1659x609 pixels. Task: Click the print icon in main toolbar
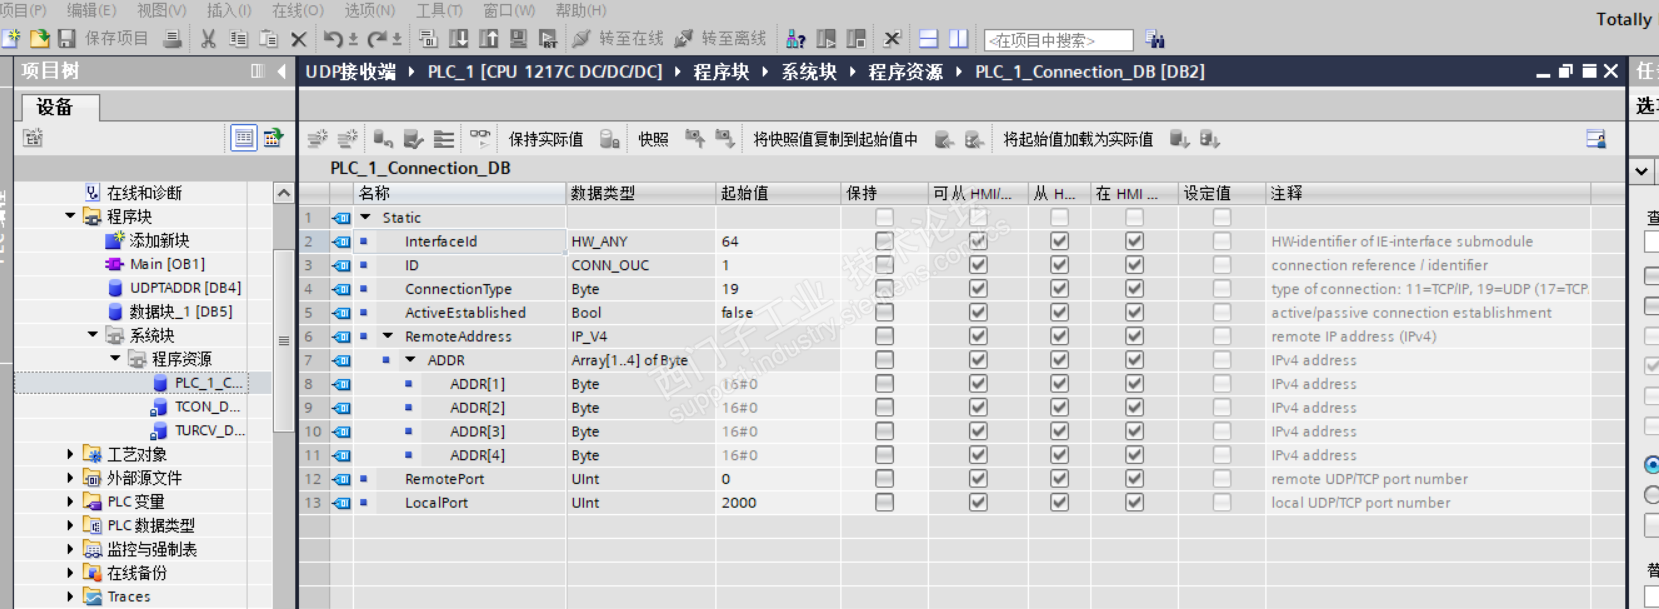click(173, 39)
